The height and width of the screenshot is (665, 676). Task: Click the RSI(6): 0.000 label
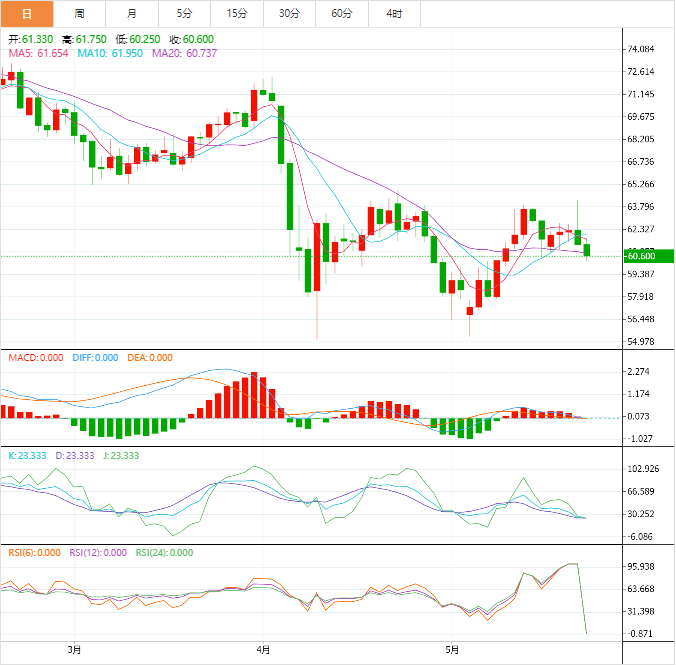click(34, 552)
